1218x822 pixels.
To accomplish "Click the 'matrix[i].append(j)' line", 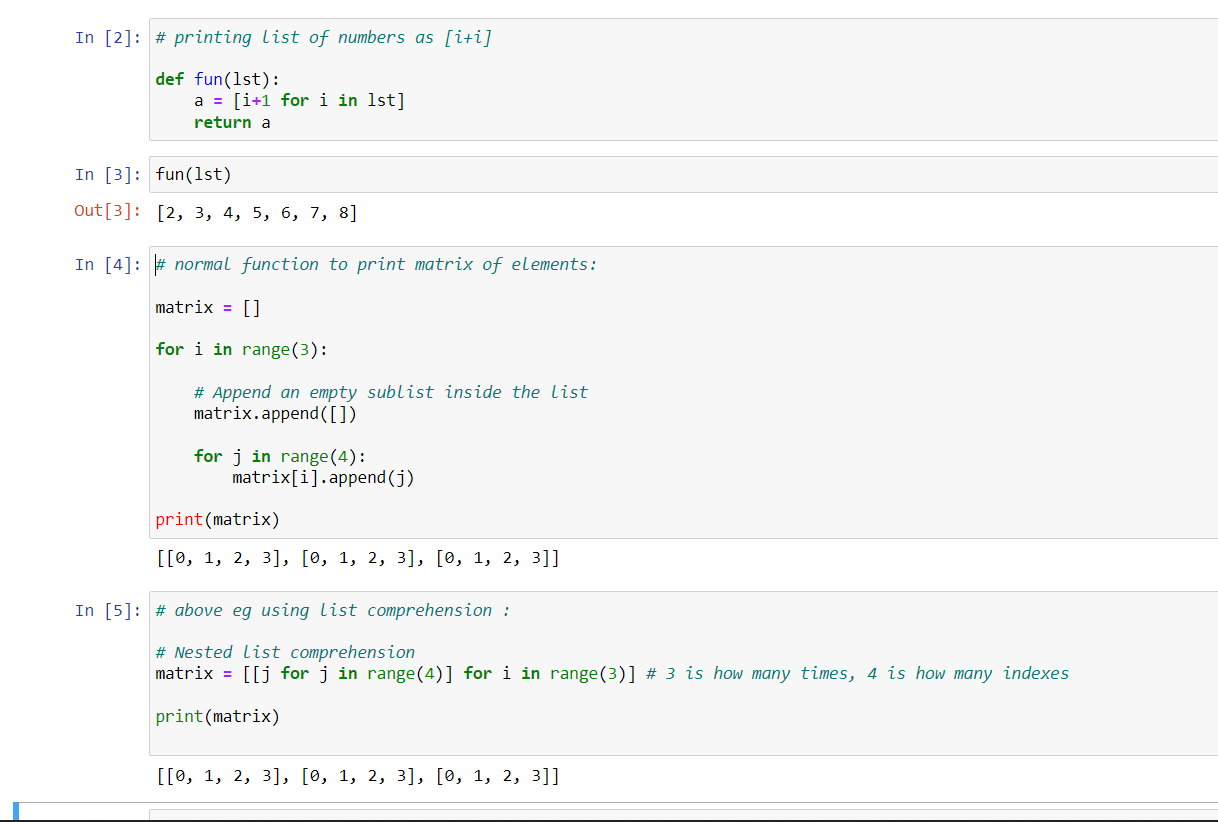I will [x=324, y=477].
